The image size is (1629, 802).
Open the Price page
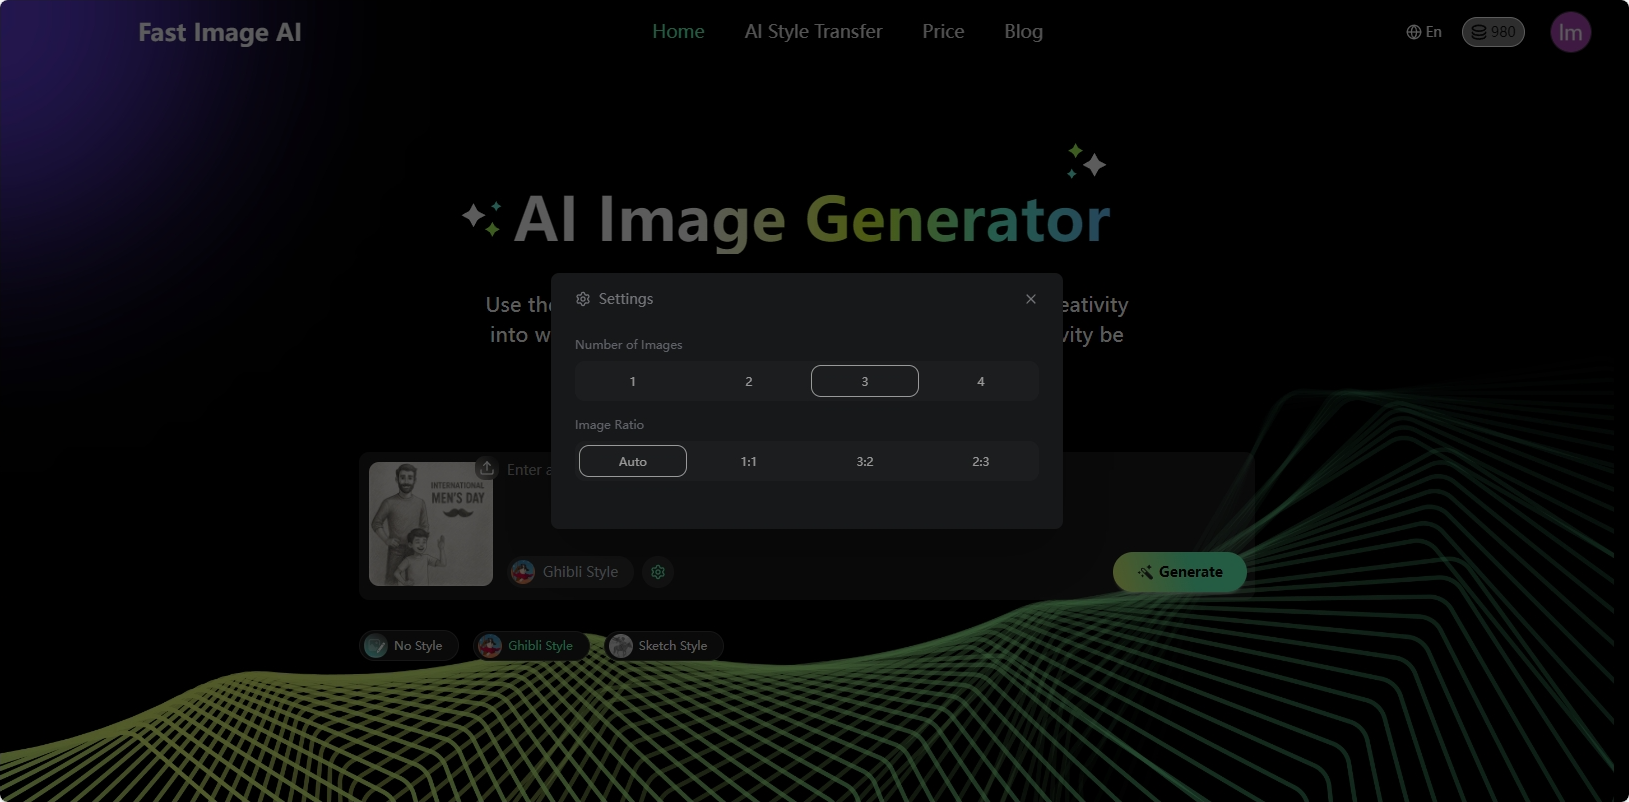(x=943, y=32)
